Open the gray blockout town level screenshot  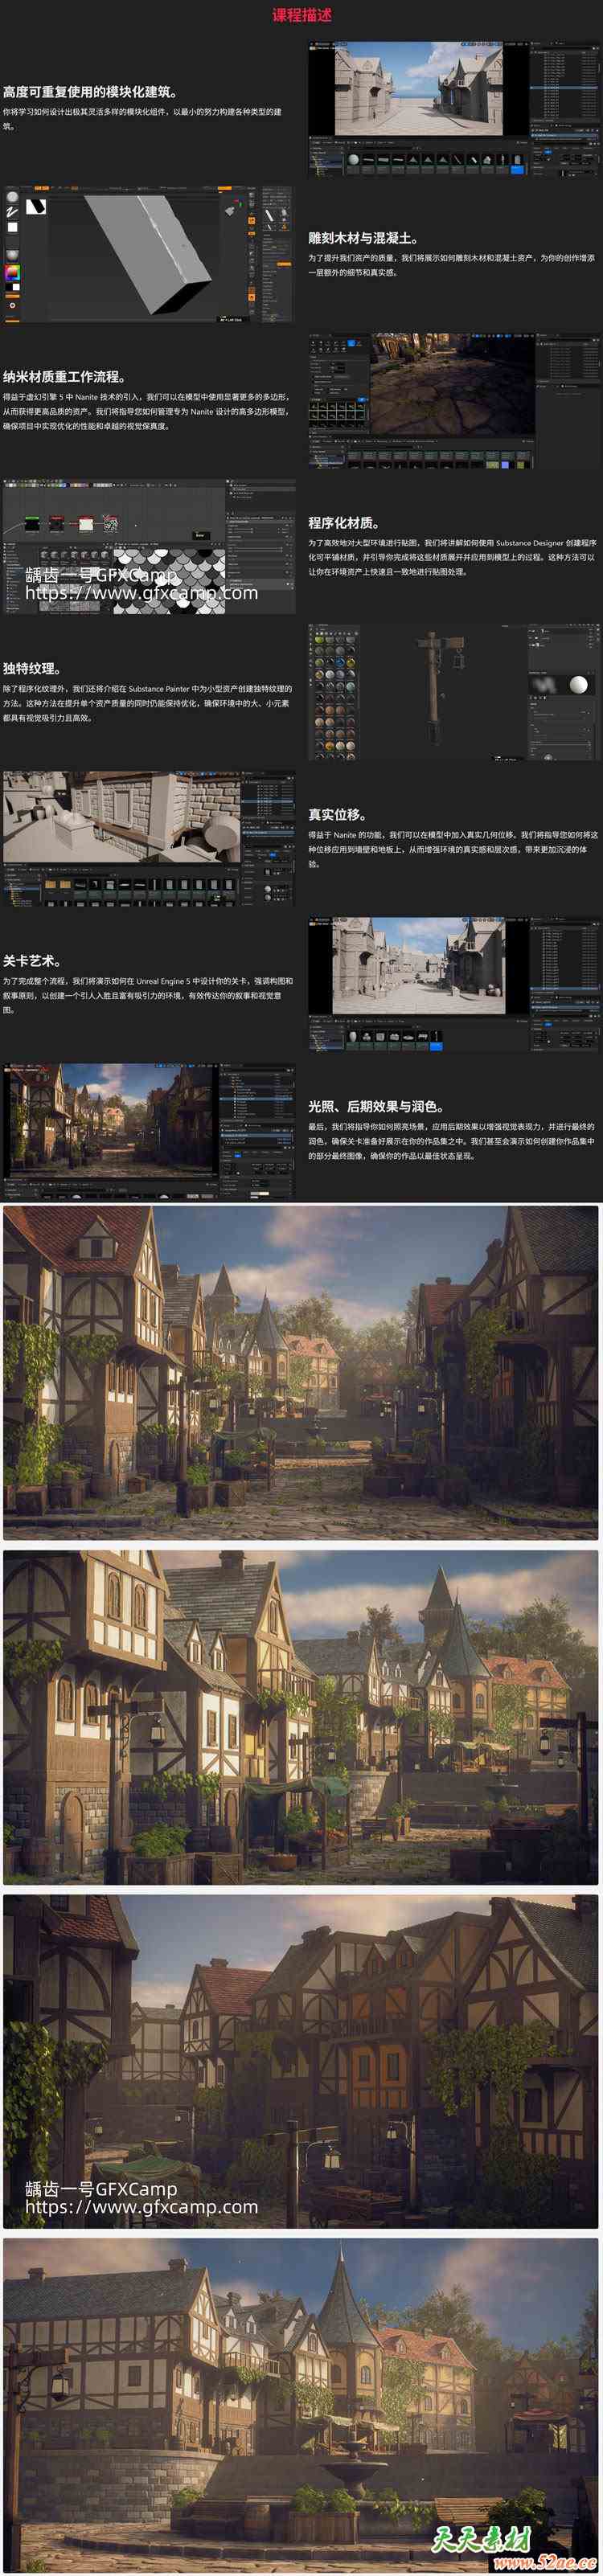click(x=454, y=984)
